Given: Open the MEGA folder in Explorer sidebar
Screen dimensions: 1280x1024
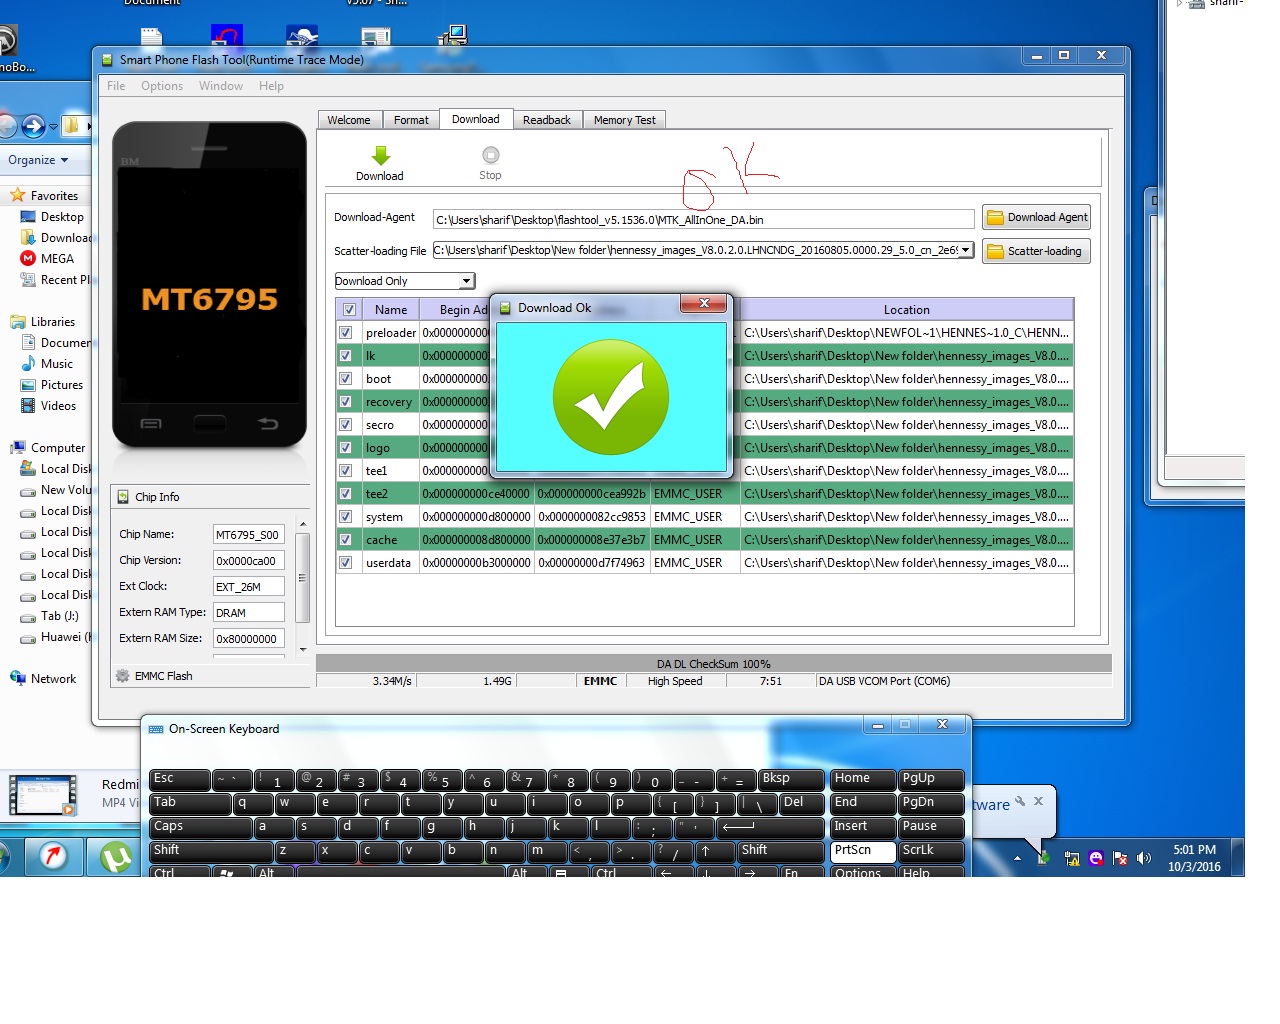Looking at the screenshot, I should click(57, 259).
